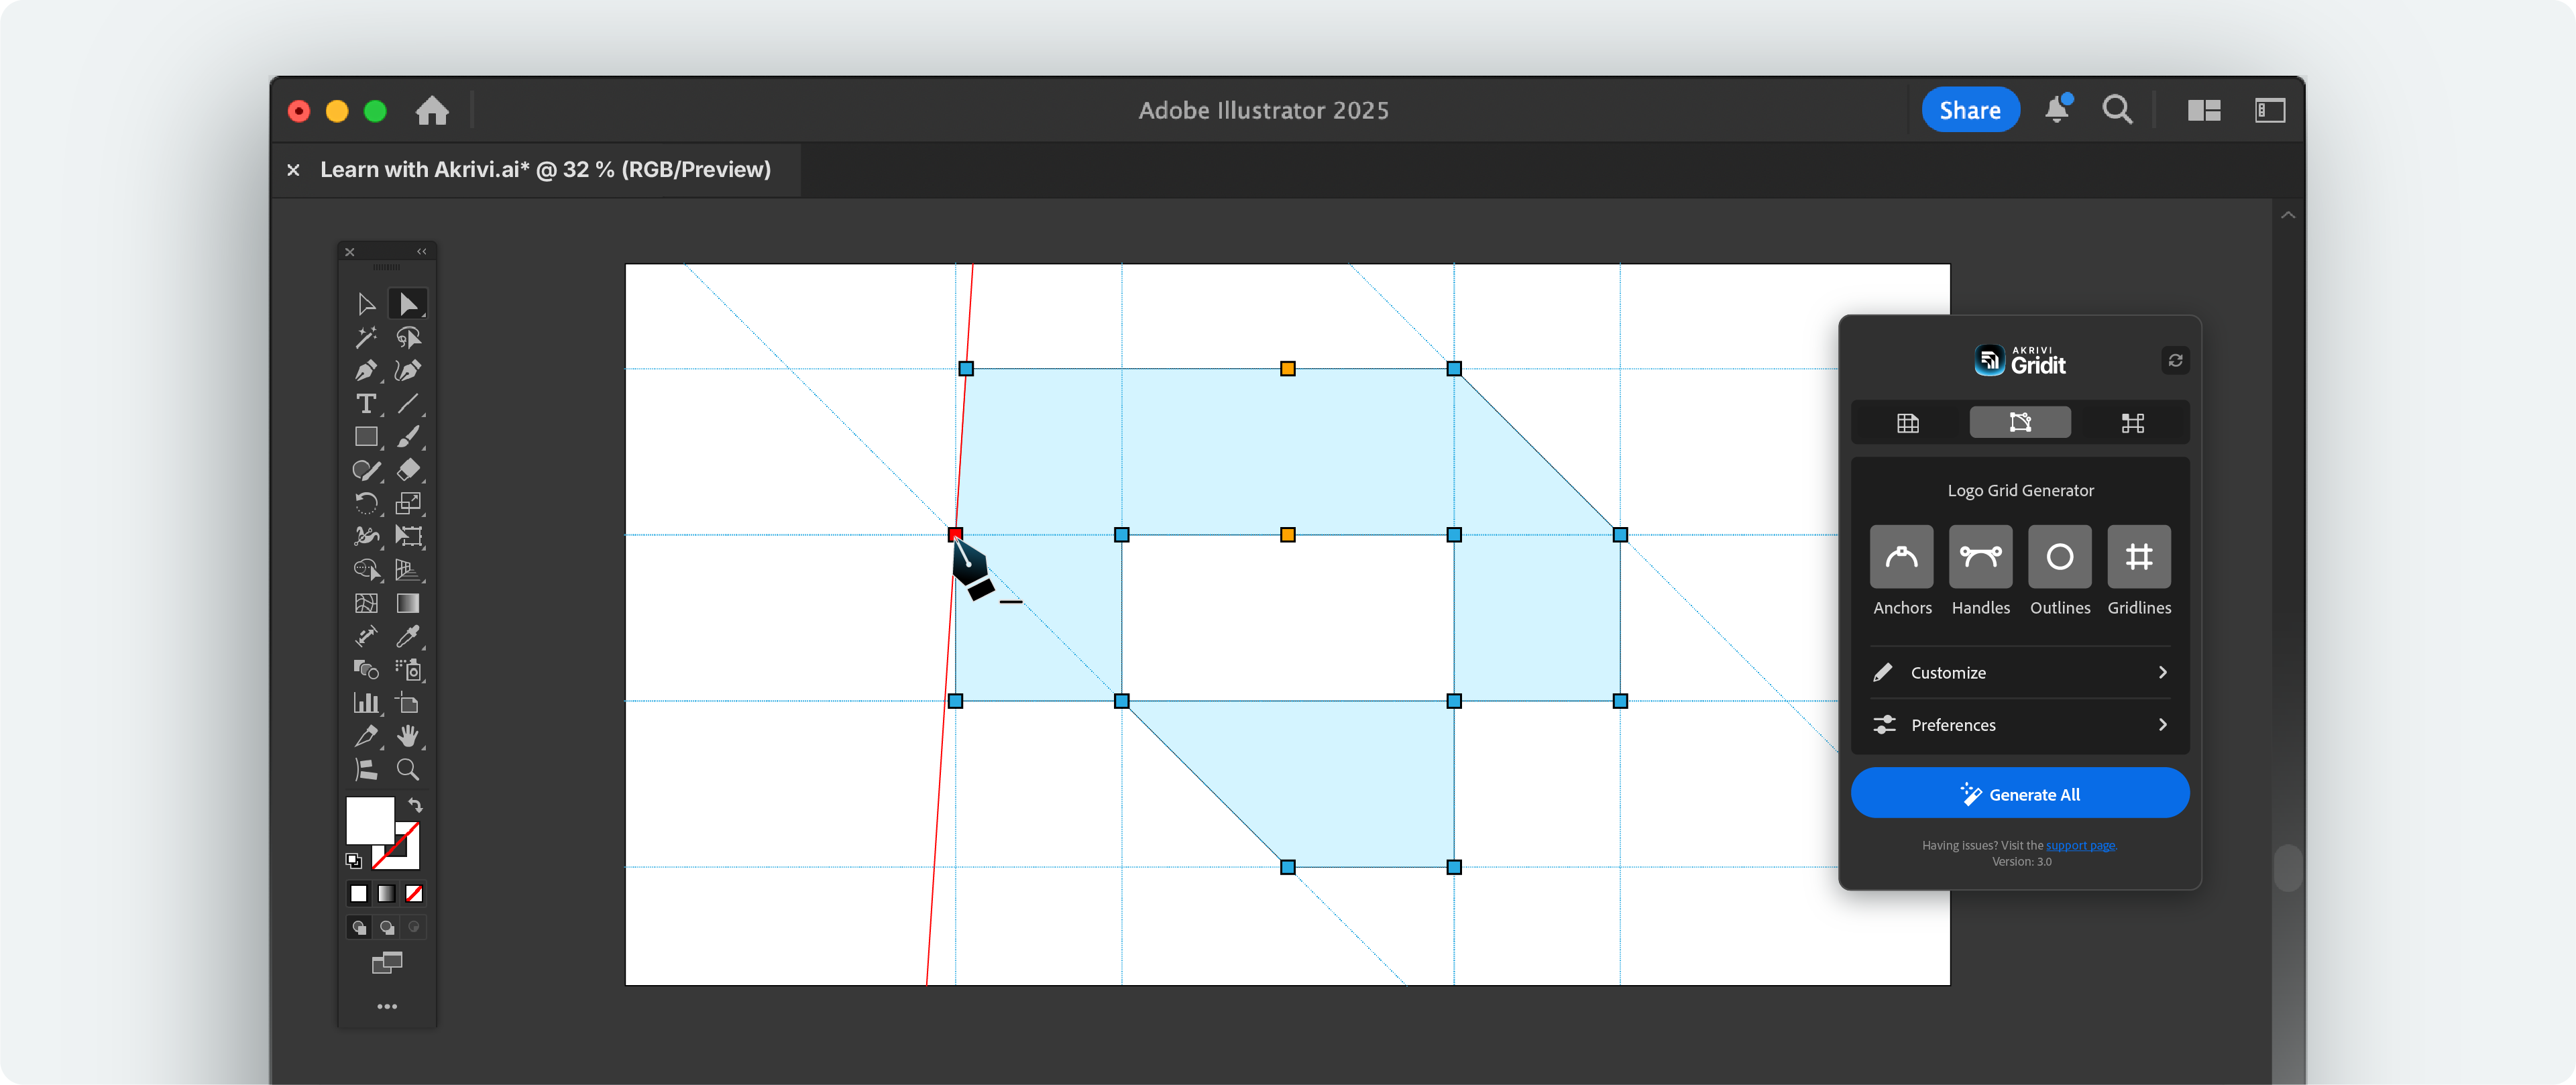
Task: Open Edit Toolbar three-dots menu
Action: tap(387, 1006)
